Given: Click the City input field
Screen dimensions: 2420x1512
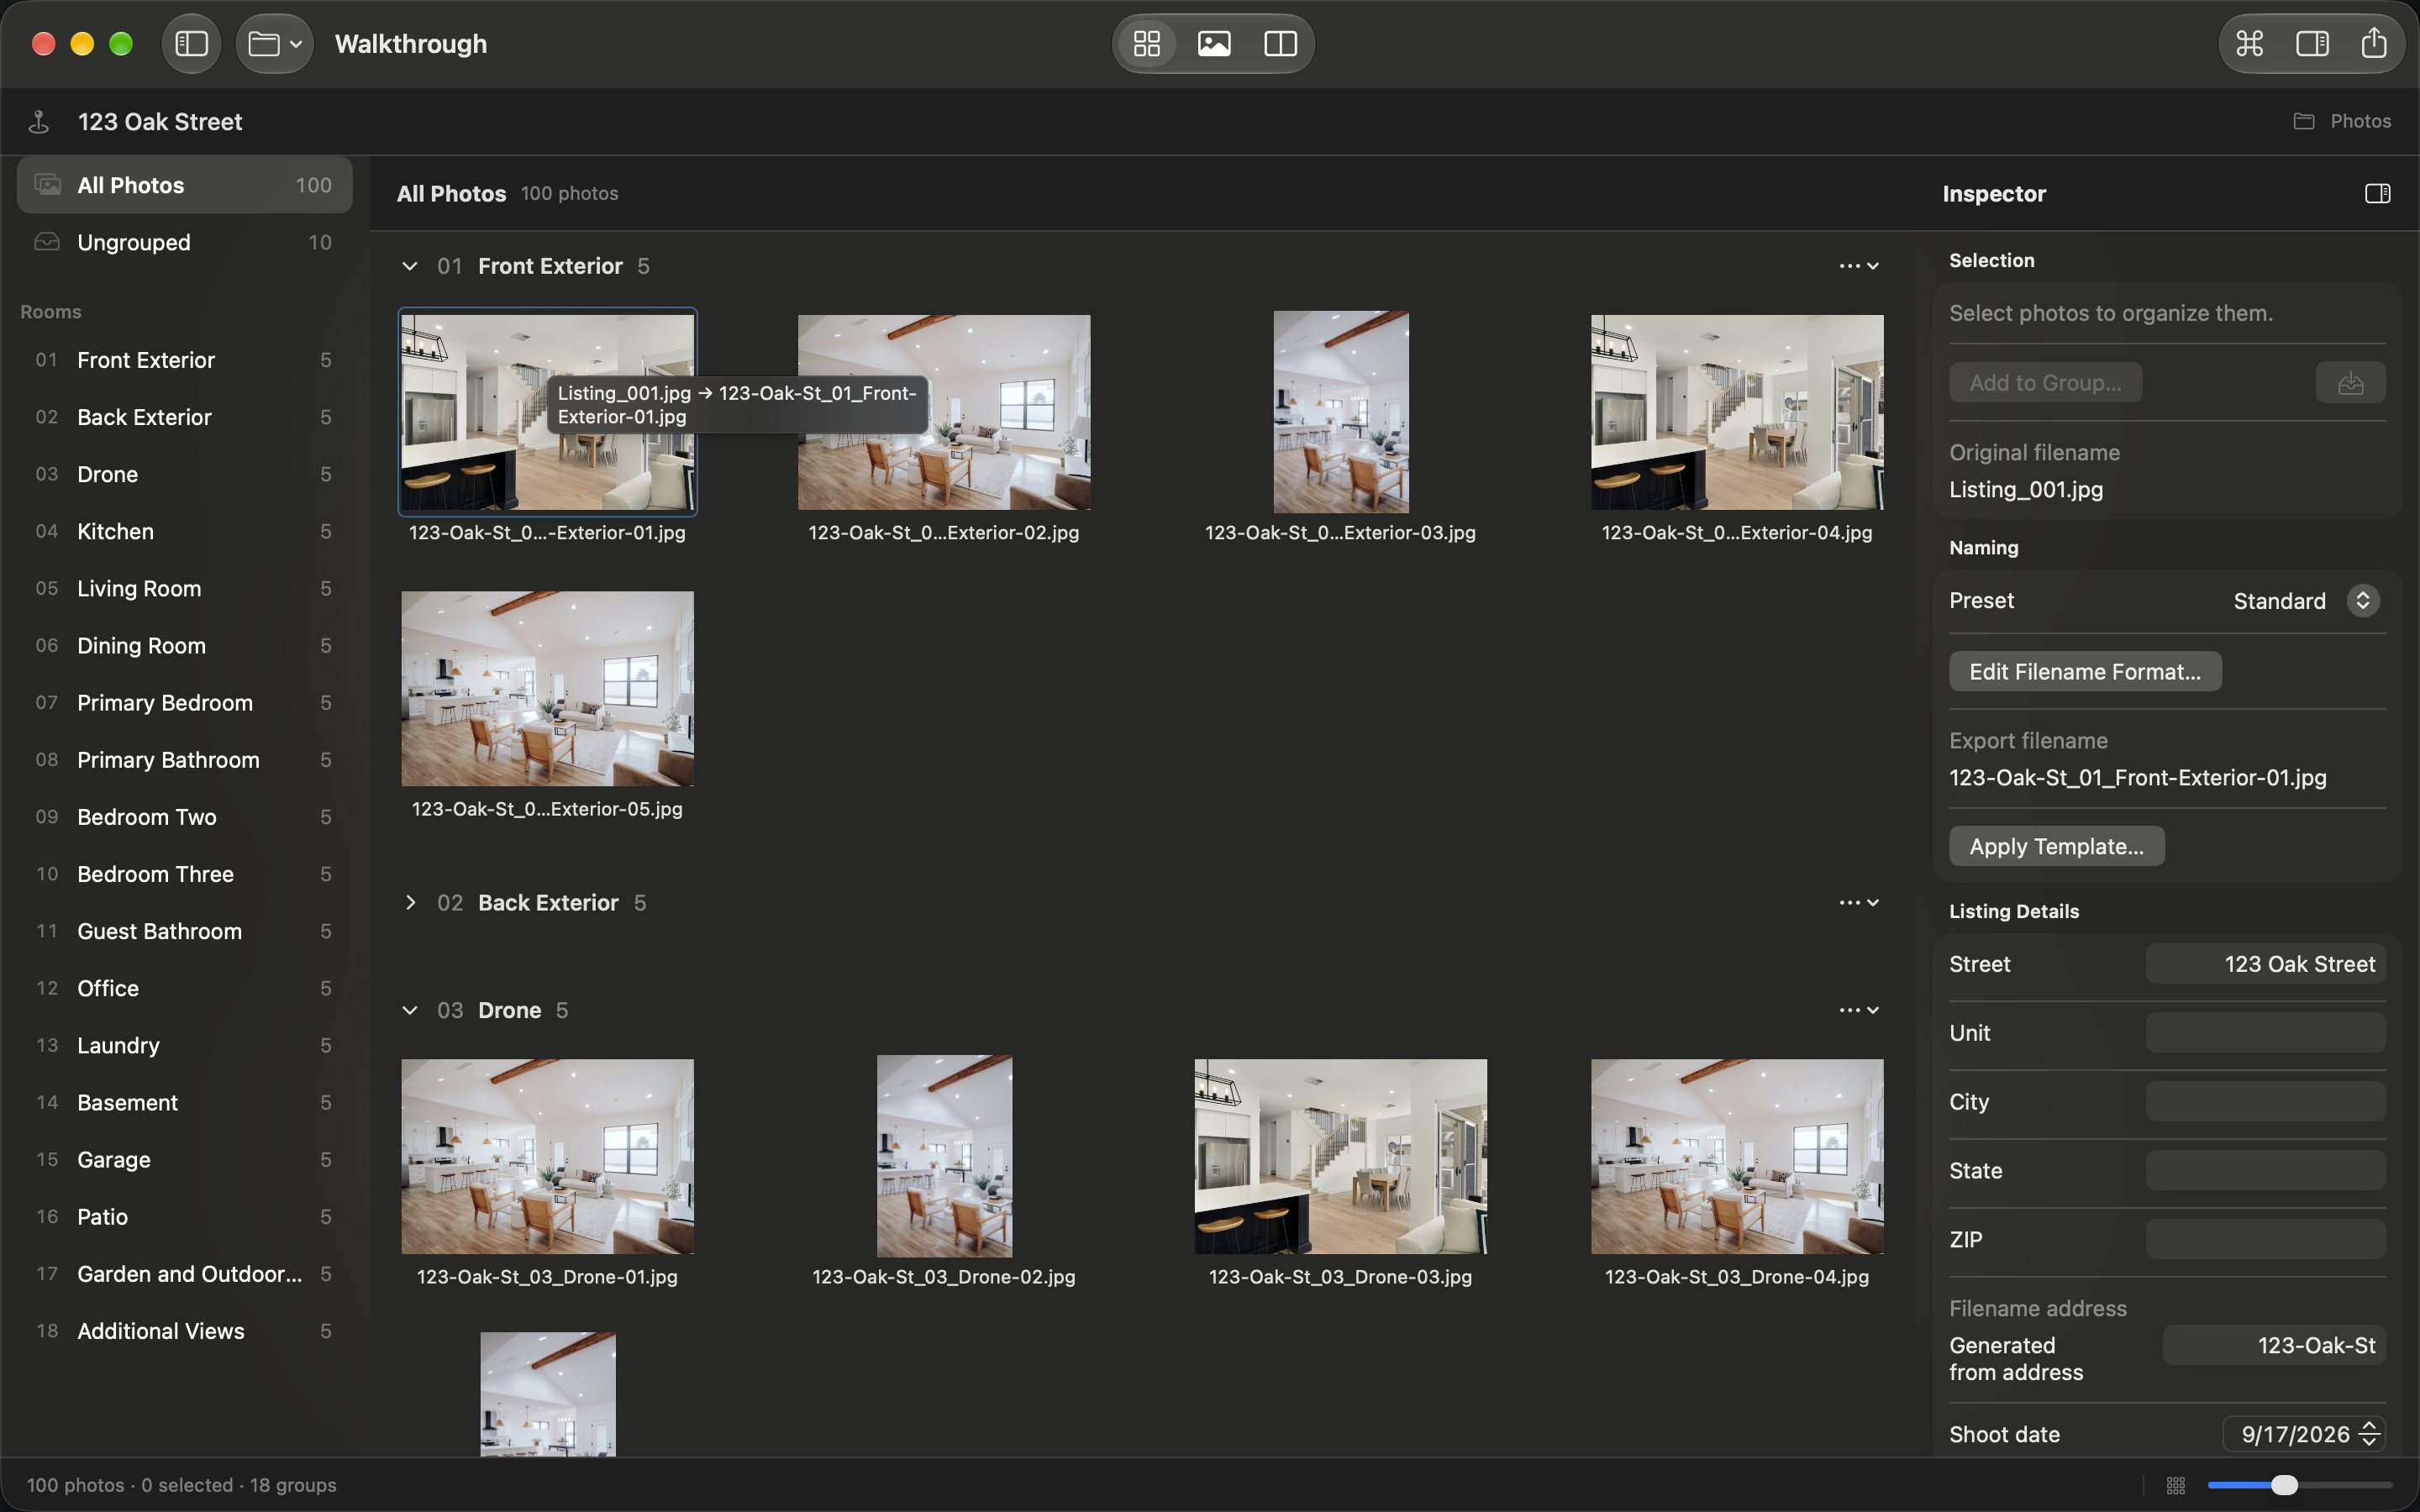Looking at the screenshot, I should [x=2265, y=1102].
